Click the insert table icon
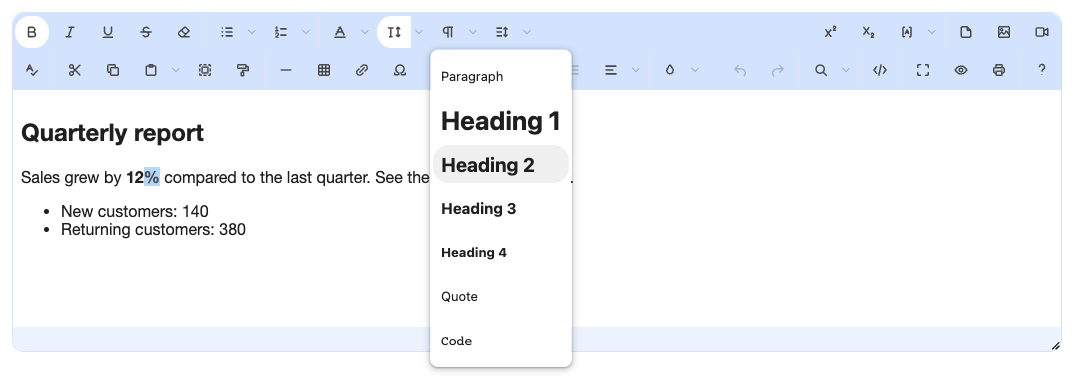1074x379 pixels. 324,70
